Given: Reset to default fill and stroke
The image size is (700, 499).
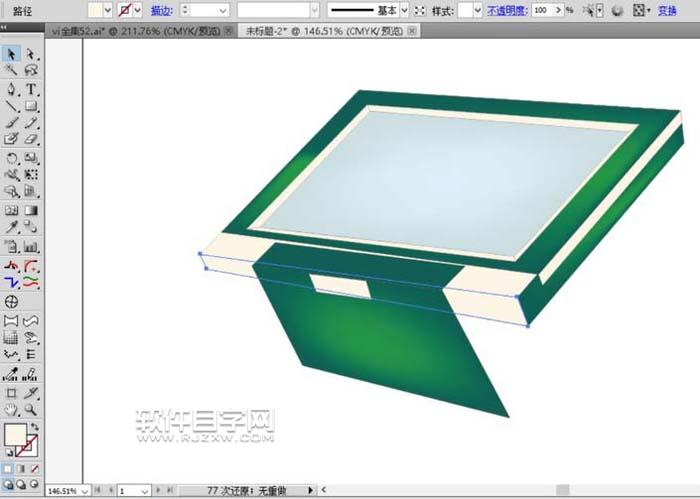Looking at the screenshot, I should click(x=8, y=453).
